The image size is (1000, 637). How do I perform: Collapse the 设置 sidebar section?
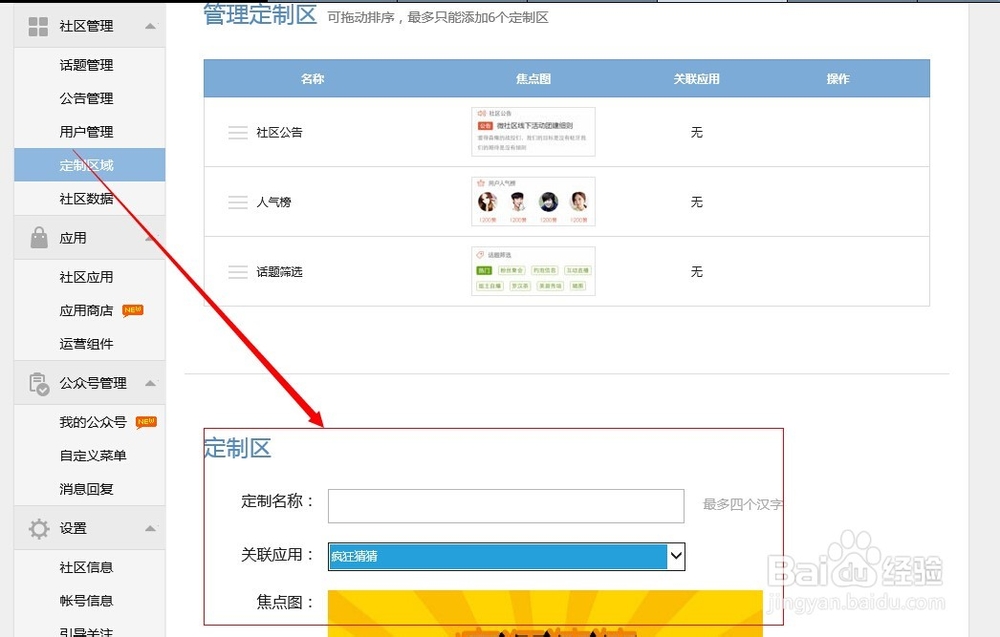[x=152, y=529]
